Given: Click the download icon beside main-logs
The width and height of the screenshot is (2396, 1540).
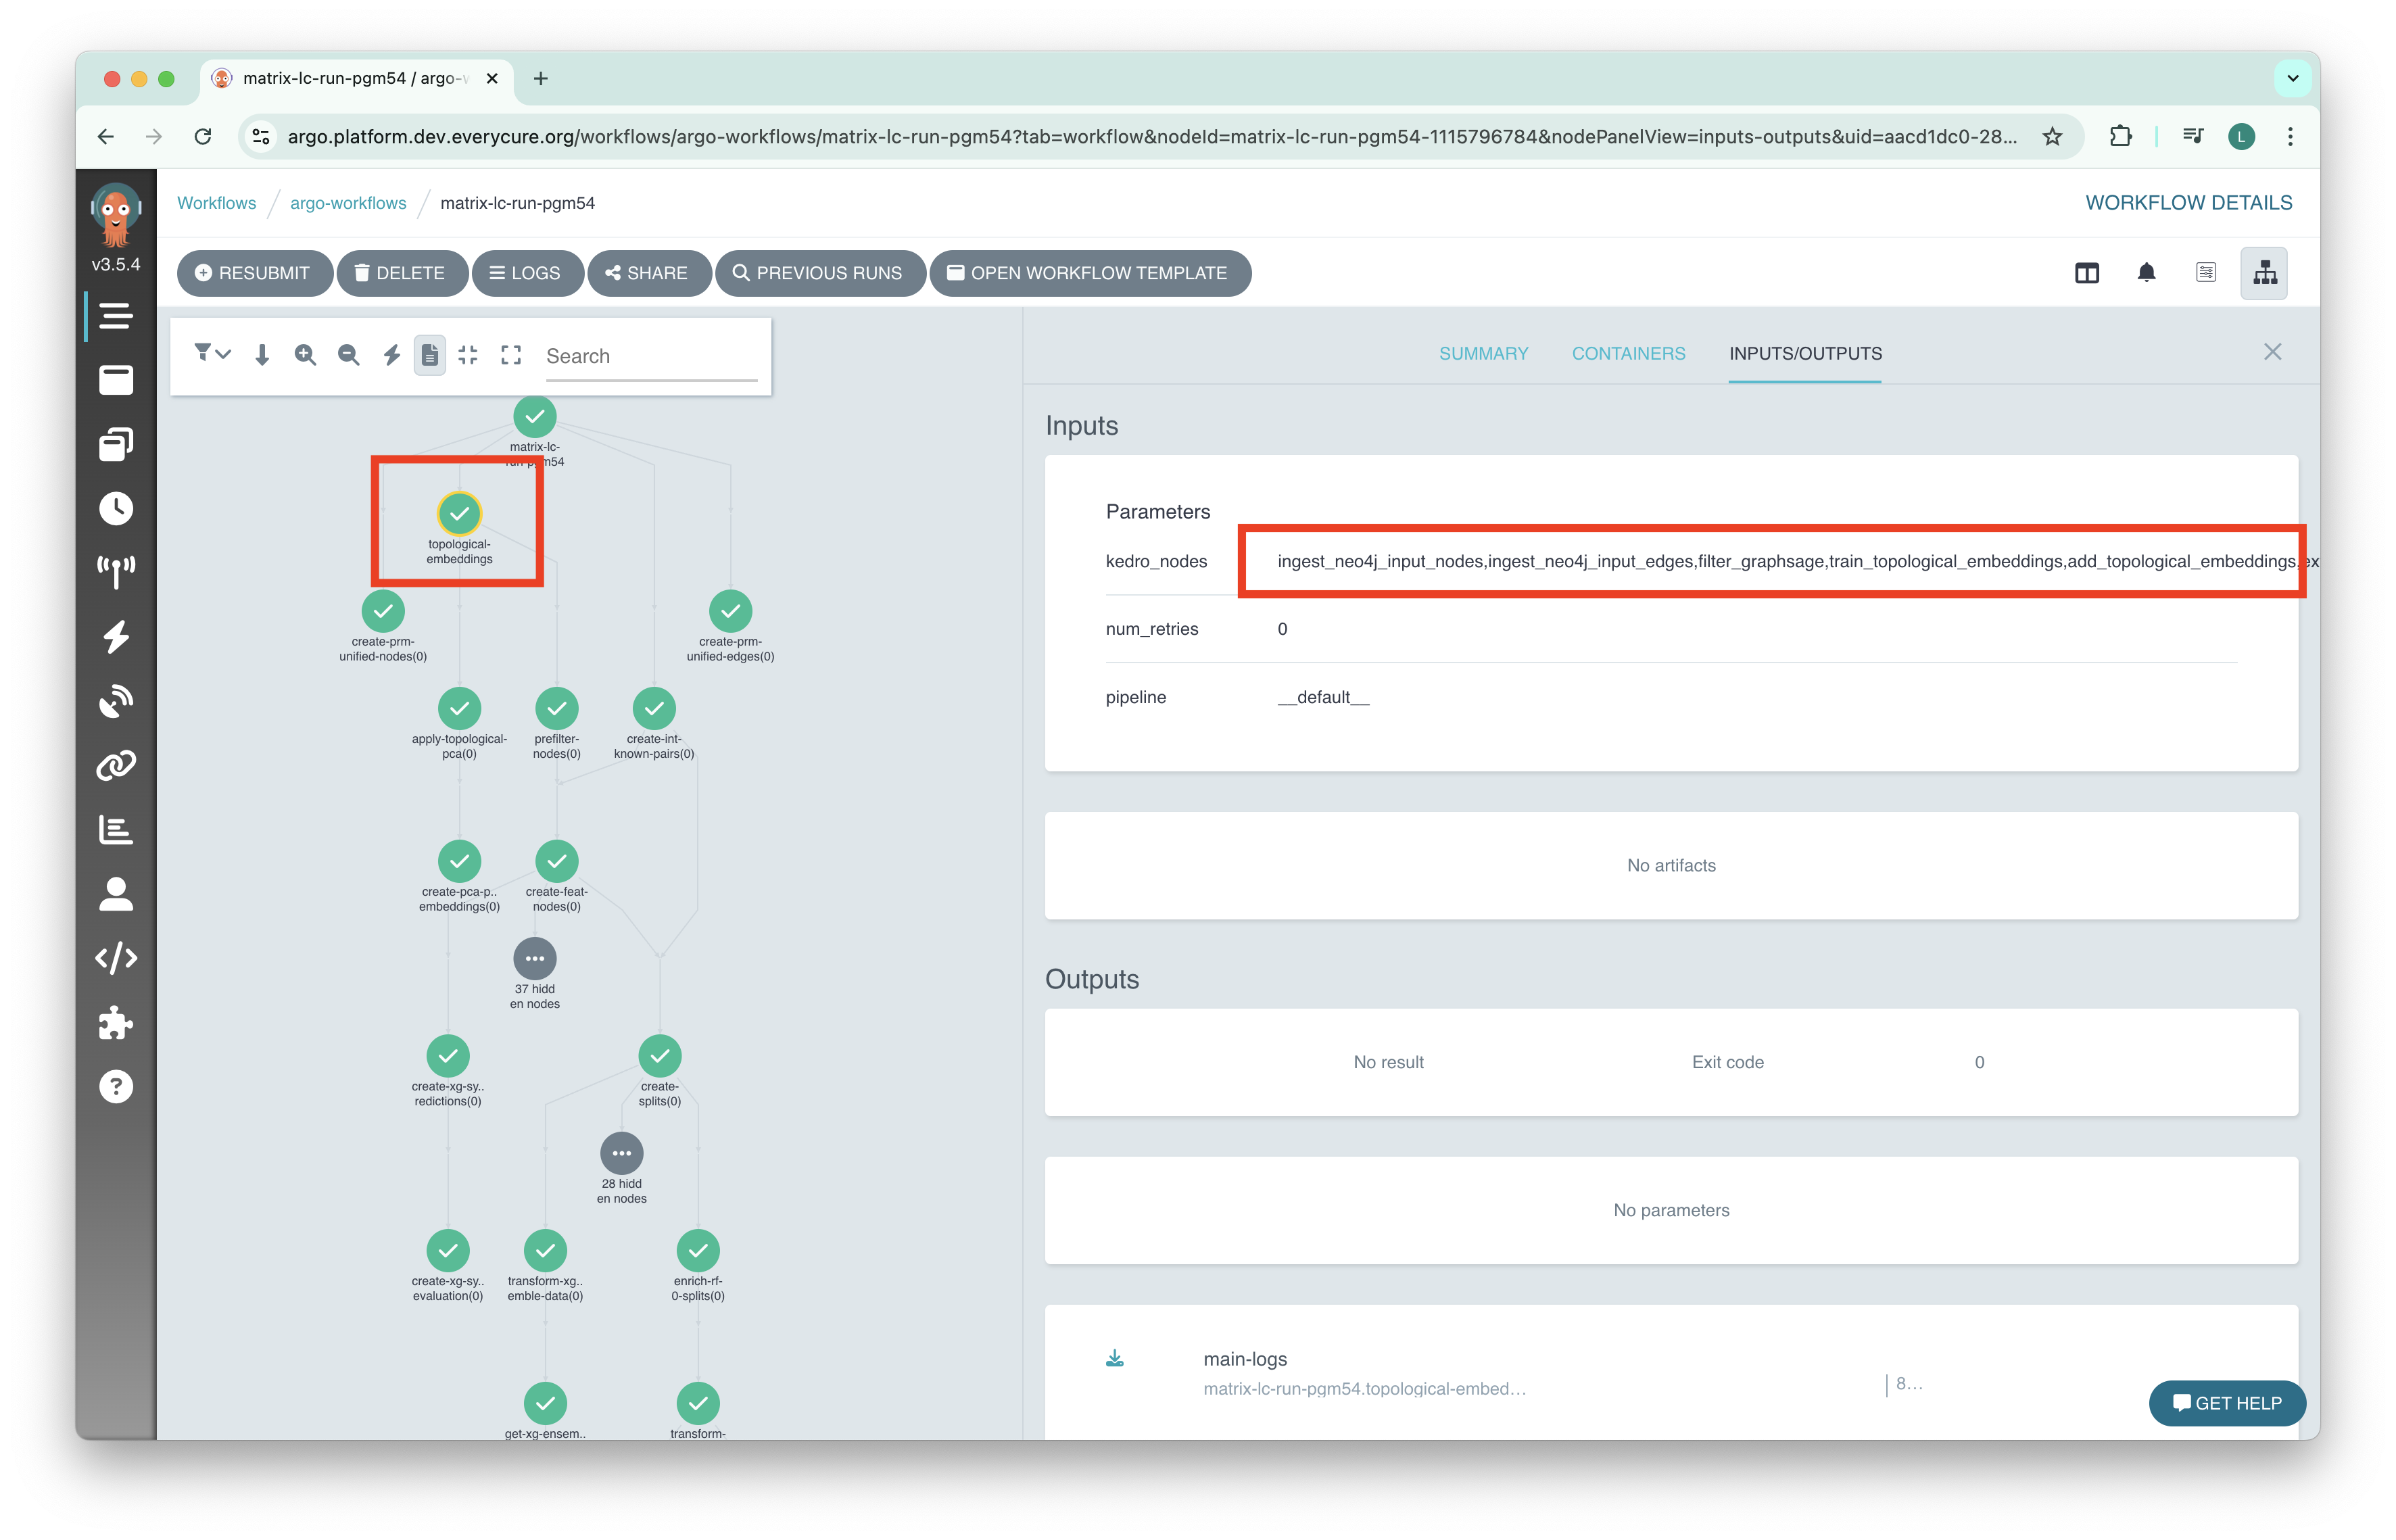Looking at the screenshot, I should [x=1115, y=1358].
